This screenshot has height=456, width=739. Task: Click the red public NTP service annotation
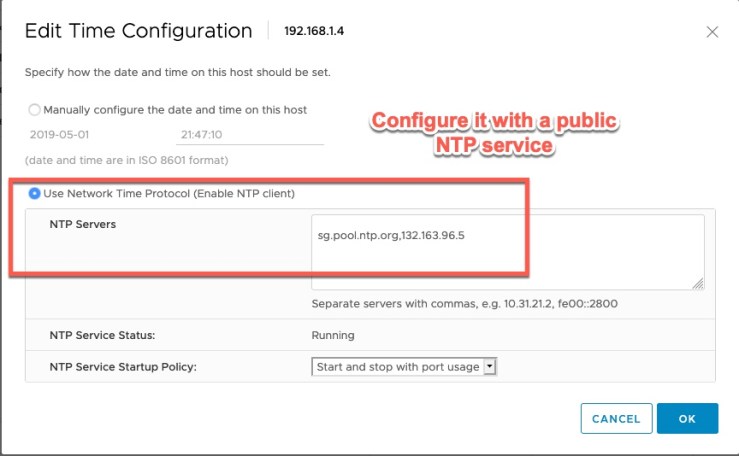(x=494, y=134)
